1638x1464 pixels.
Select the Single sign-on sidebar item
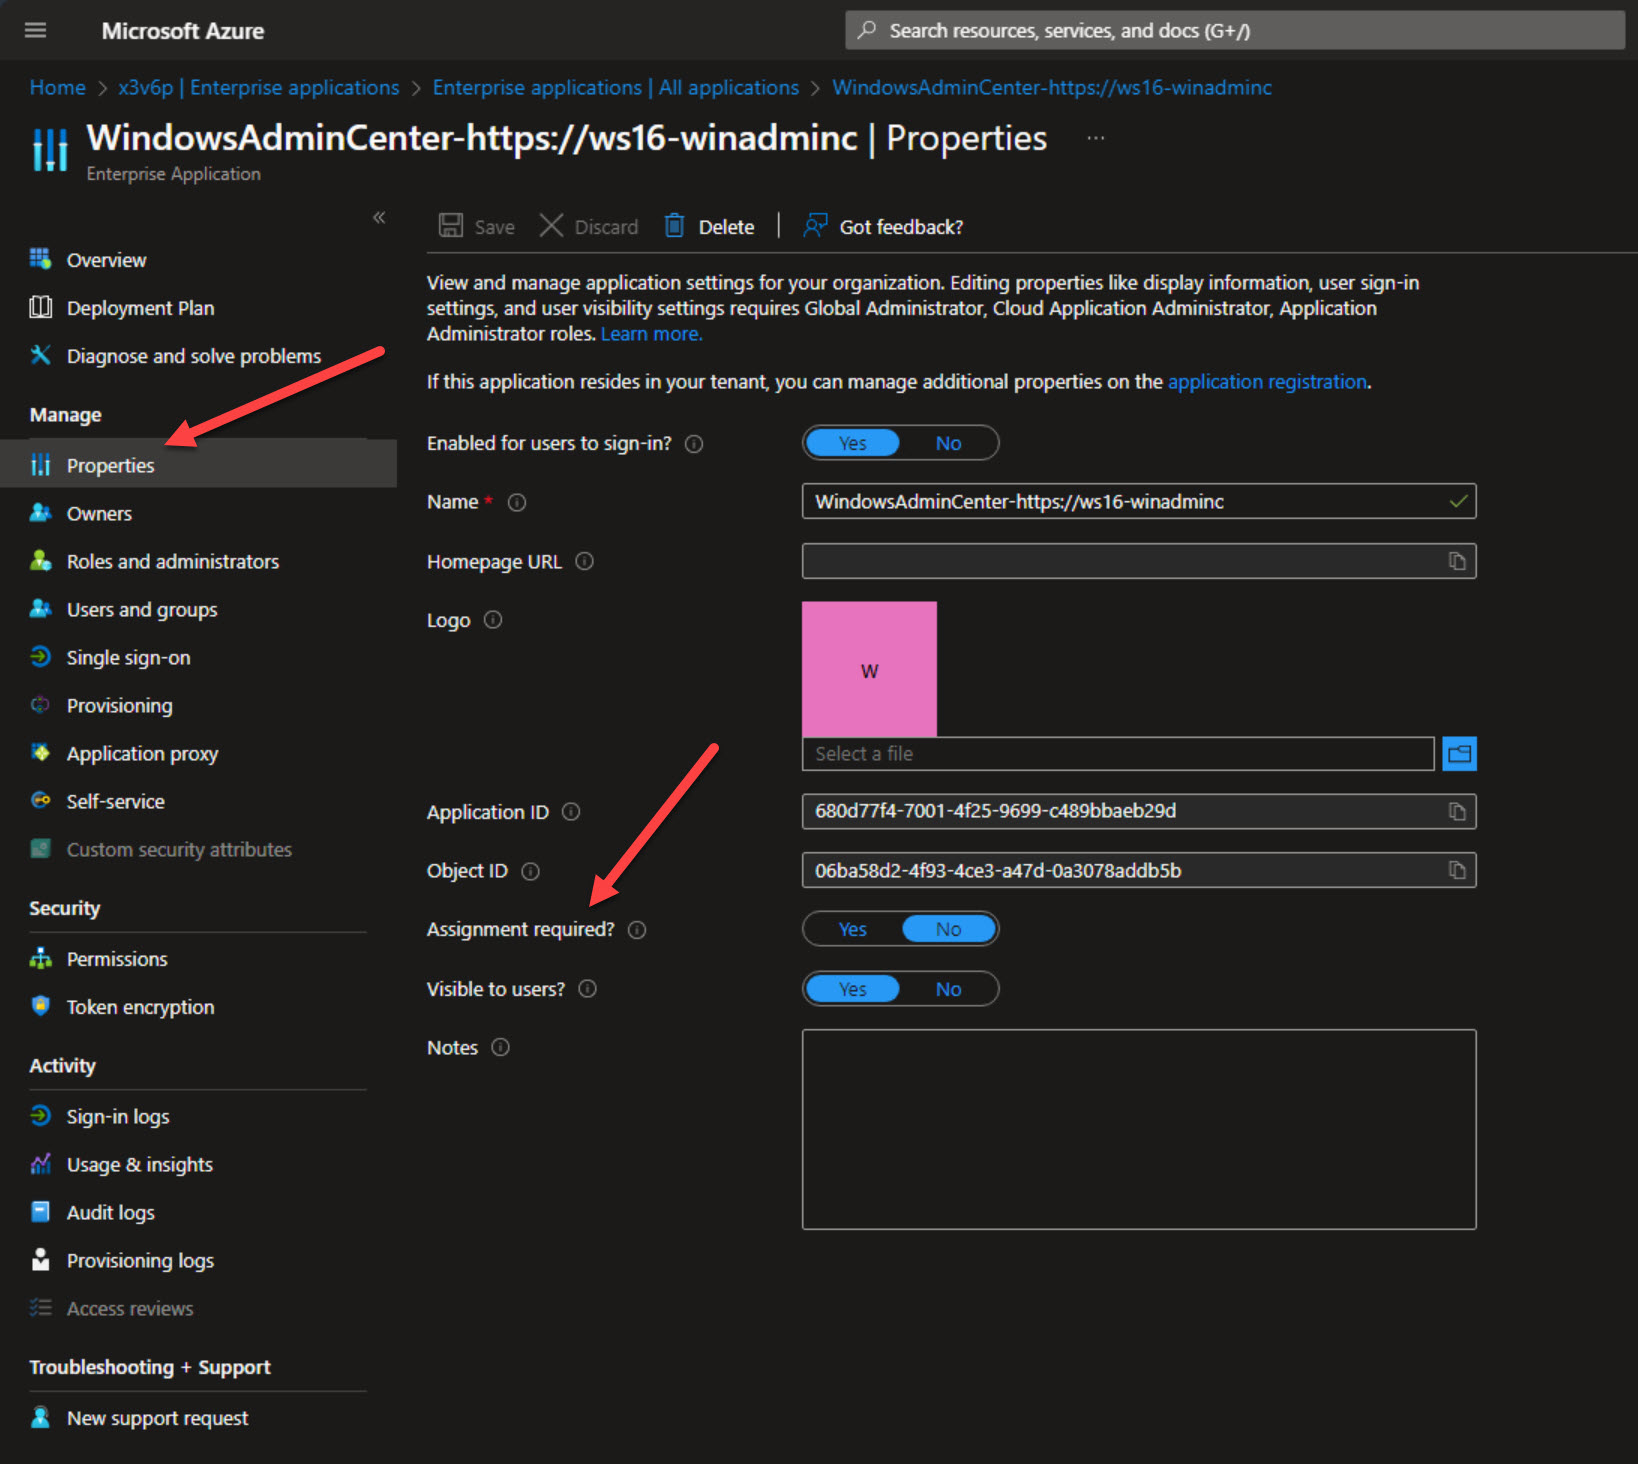coord(128,657)
